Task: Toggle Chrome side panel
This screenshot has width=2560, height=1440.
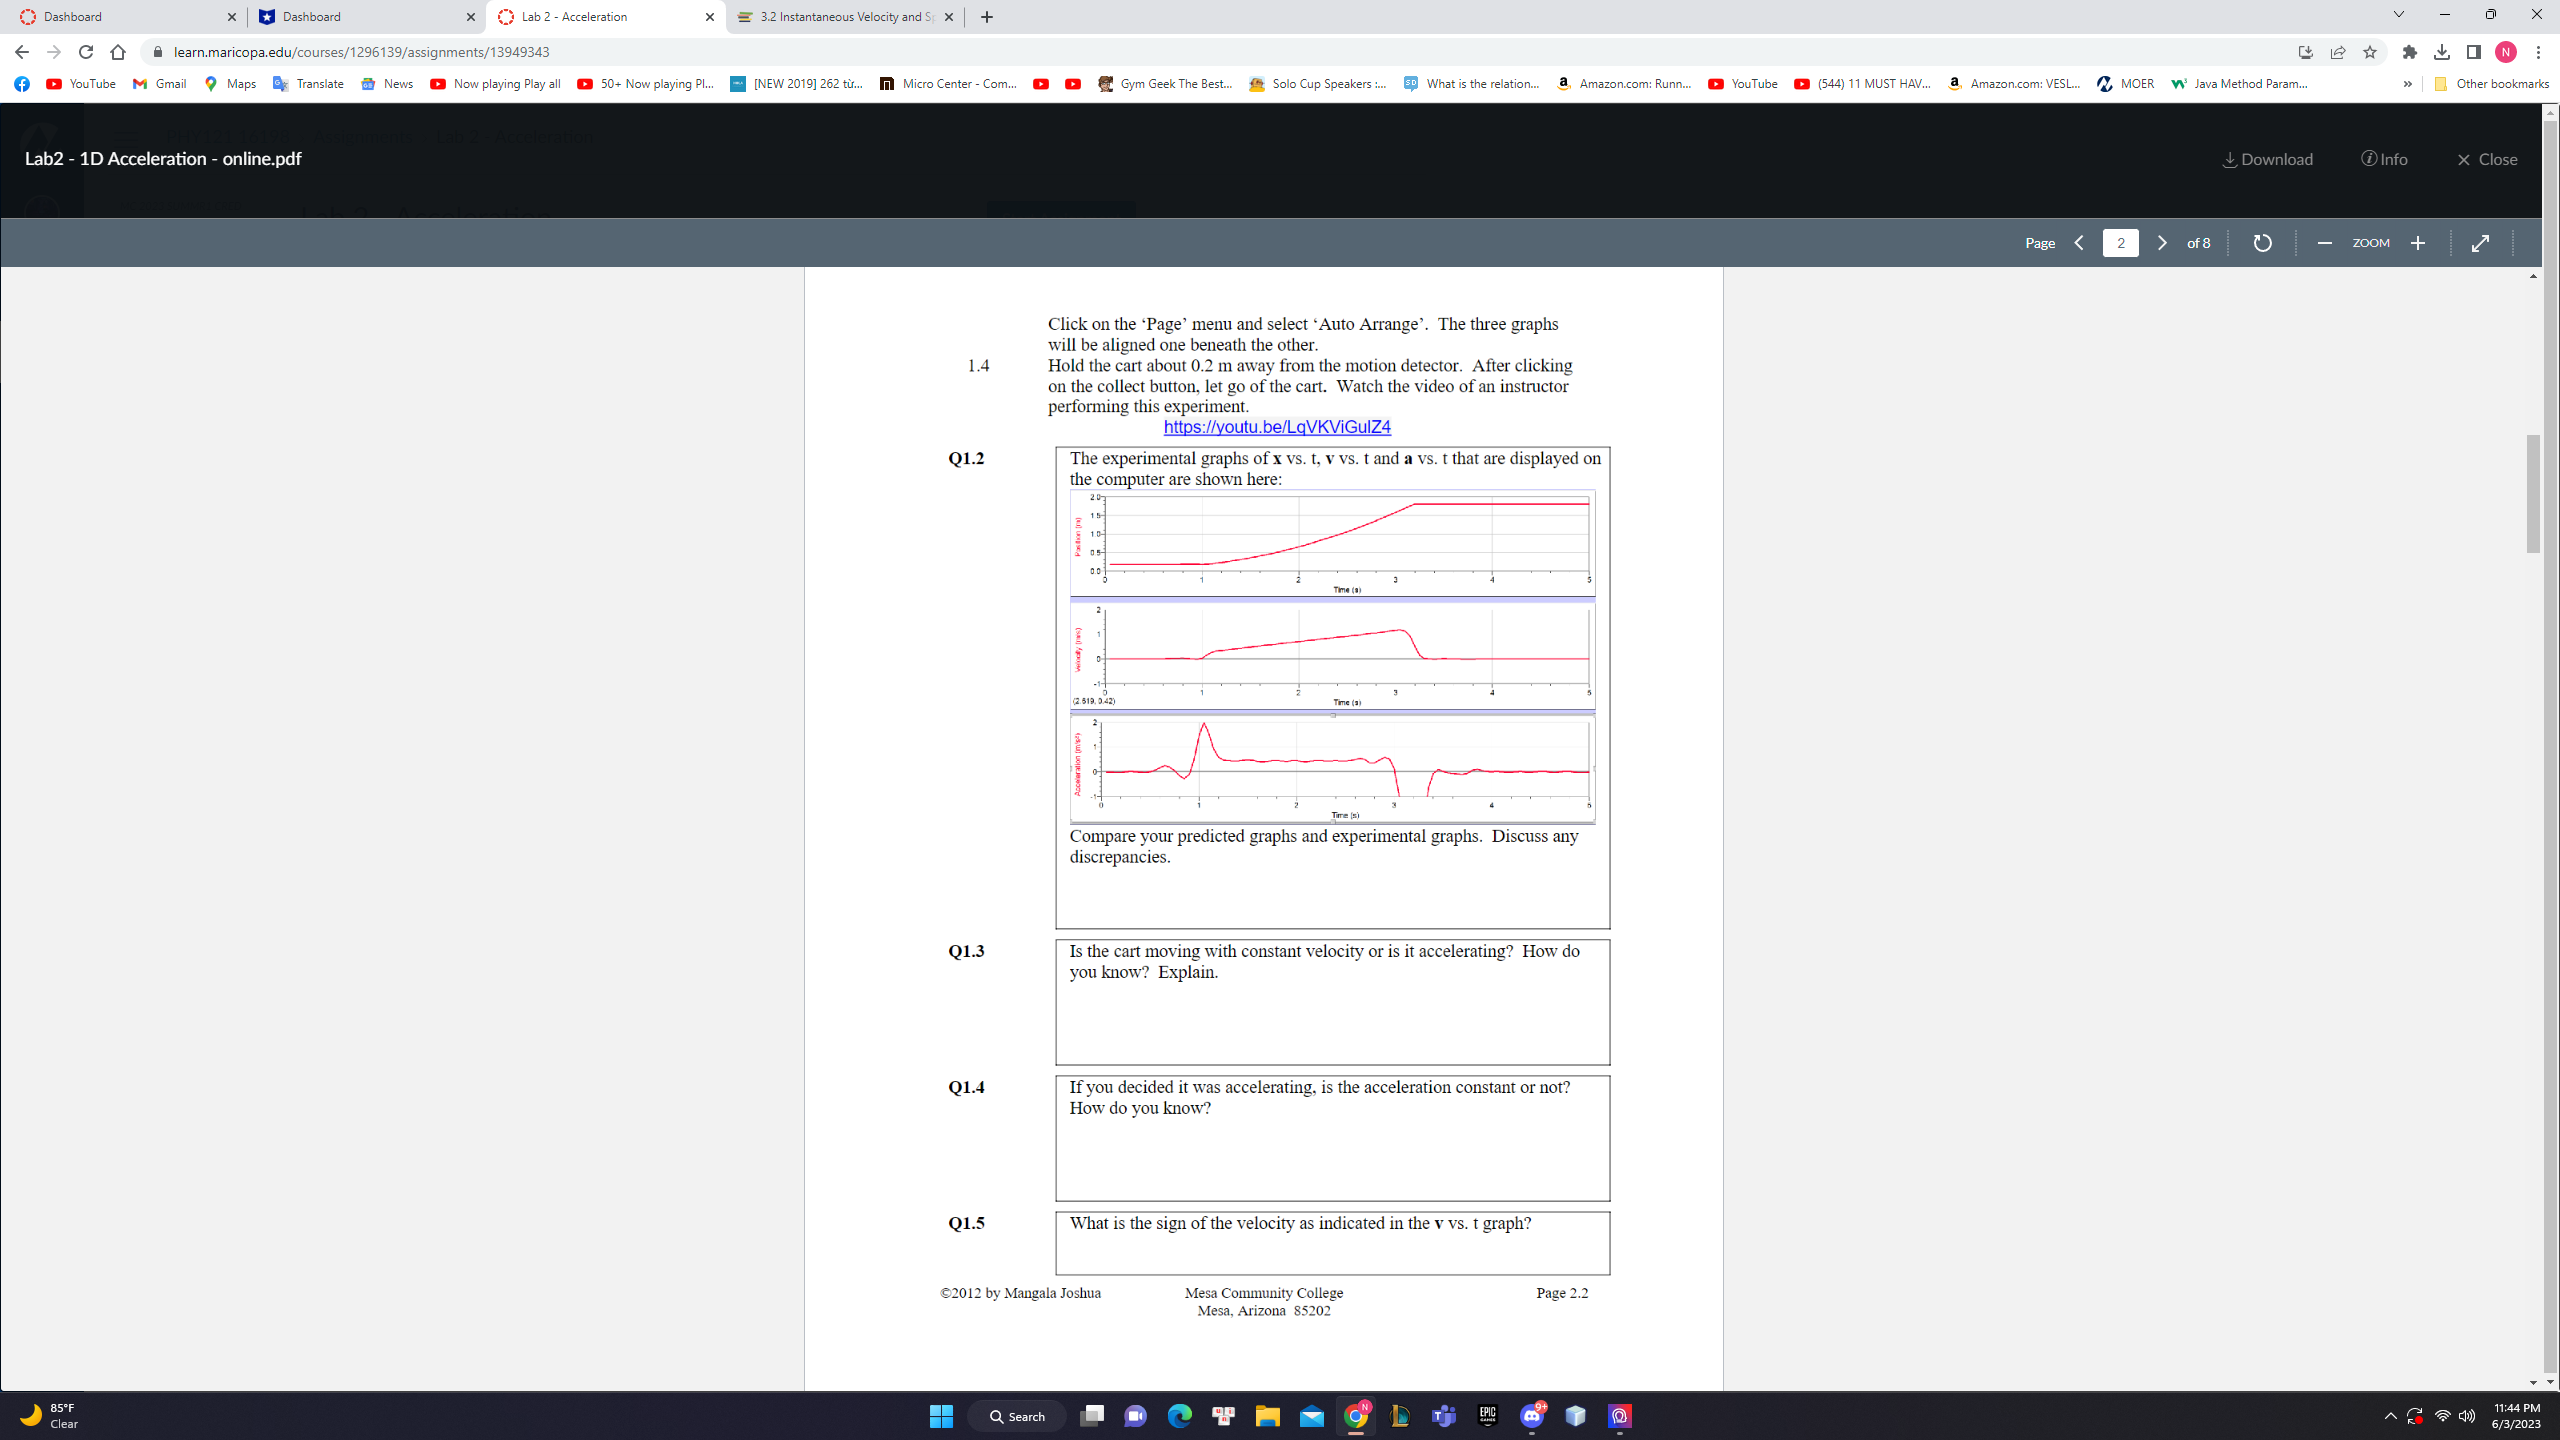Action: point(2474,52)
